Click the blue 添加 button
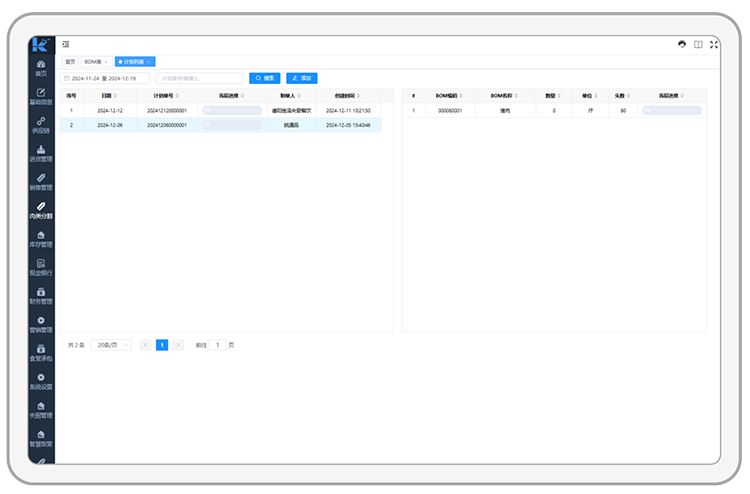The width and height of the screenshot is (750, 494). [302, 78]
